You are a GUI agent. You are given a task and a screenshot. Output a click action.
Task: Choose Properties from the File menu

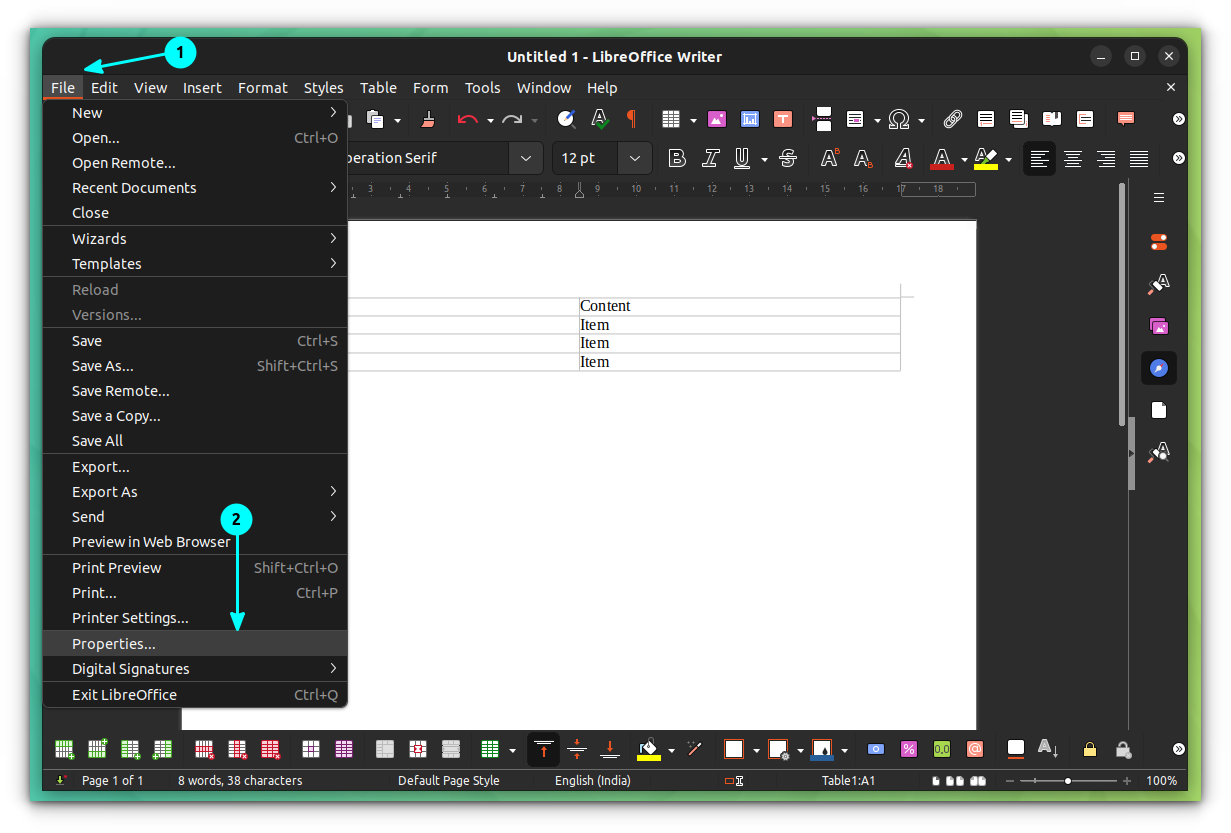click(113, 643)
